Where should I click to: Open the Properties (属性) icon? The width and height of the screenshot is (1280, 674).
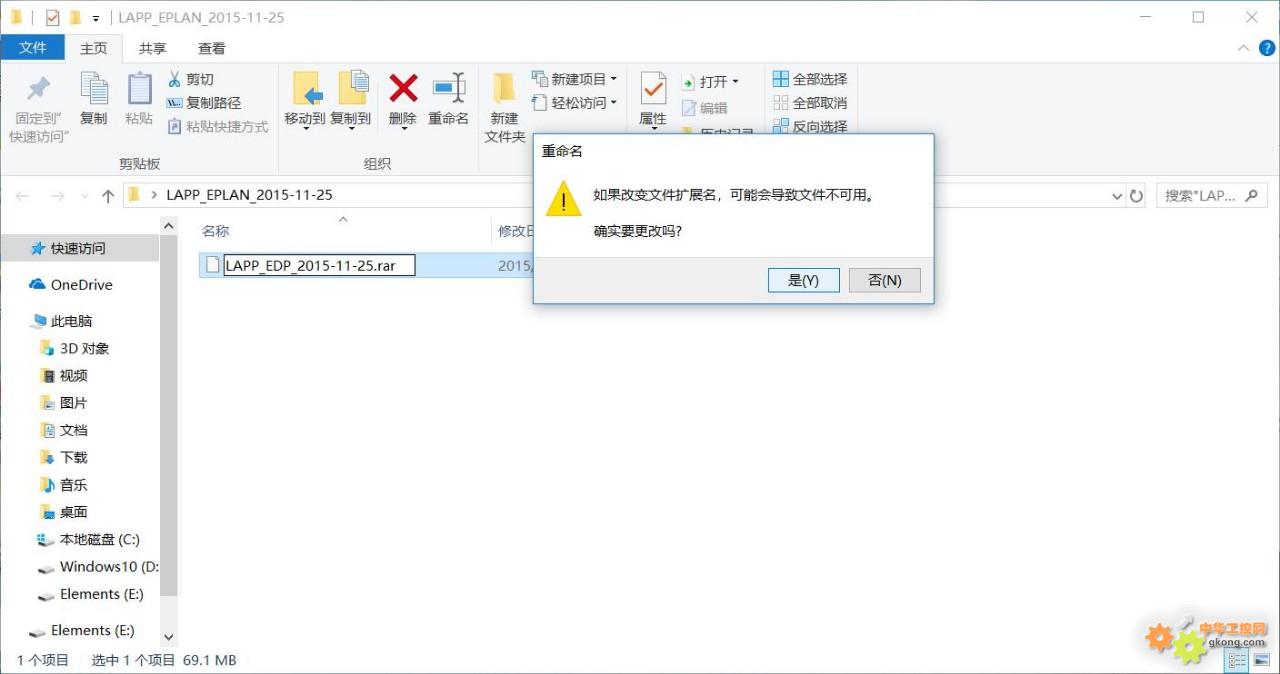(x=653, y=88)
